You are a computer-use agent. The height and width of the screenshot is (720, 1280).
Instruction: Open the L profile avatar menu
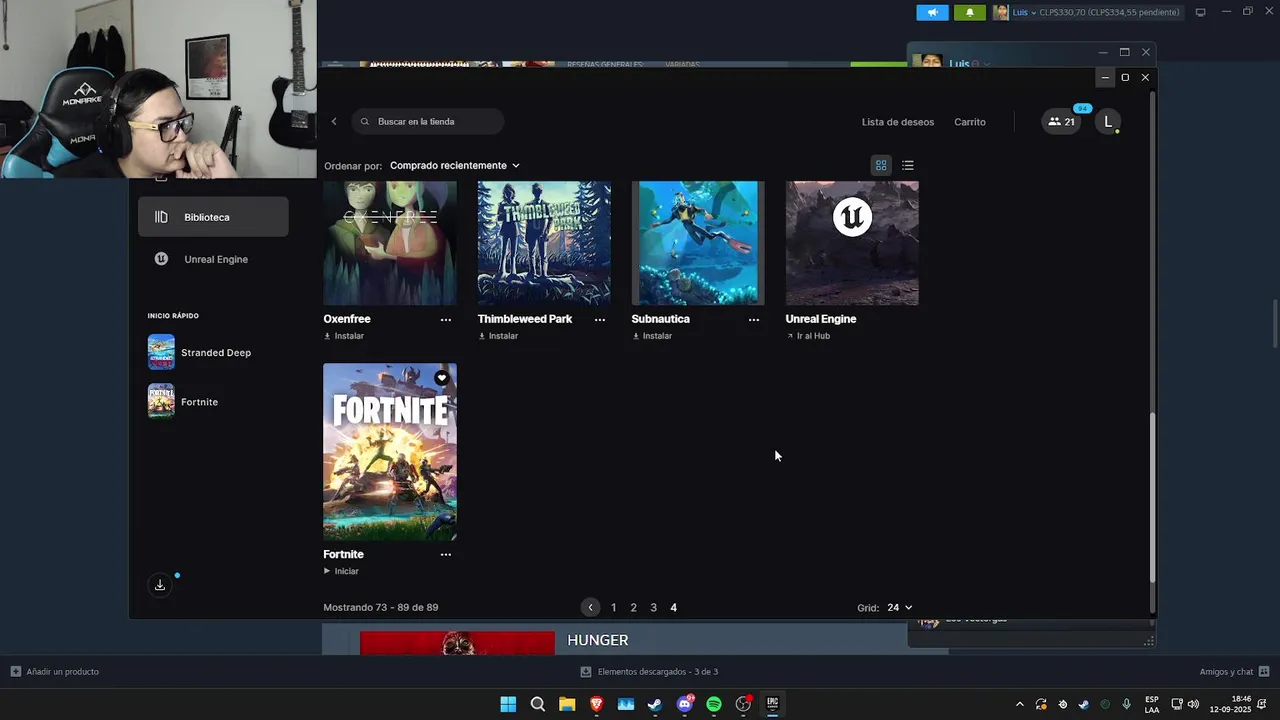(1107, 122)
